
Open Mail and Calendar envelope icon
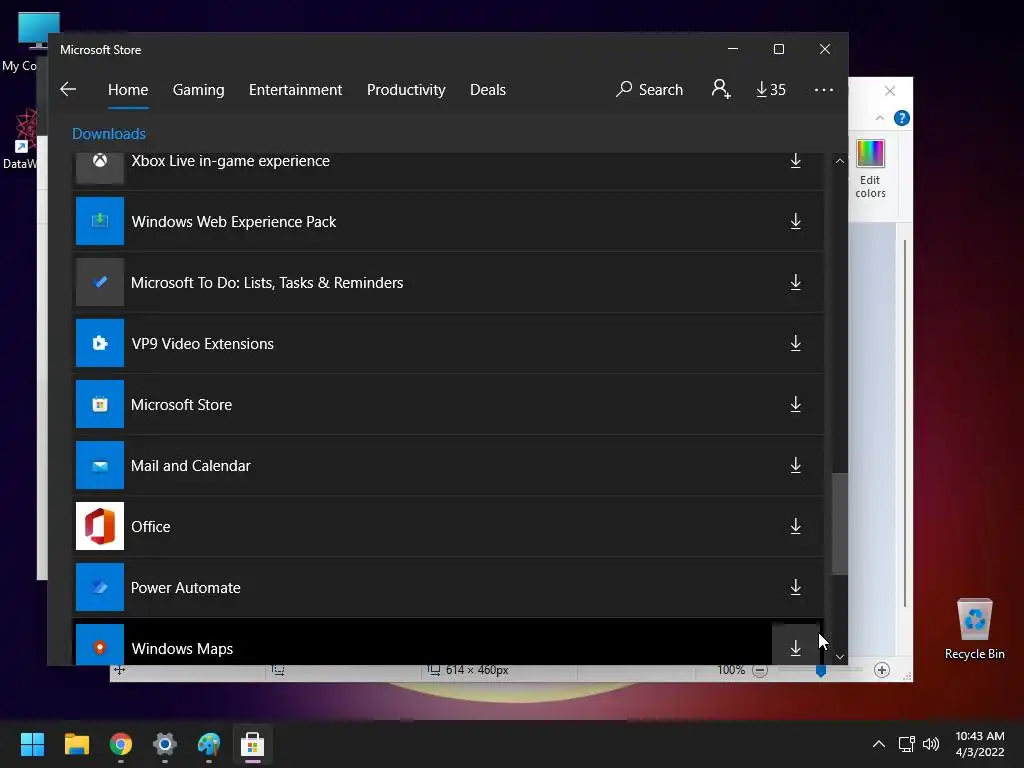100,466
